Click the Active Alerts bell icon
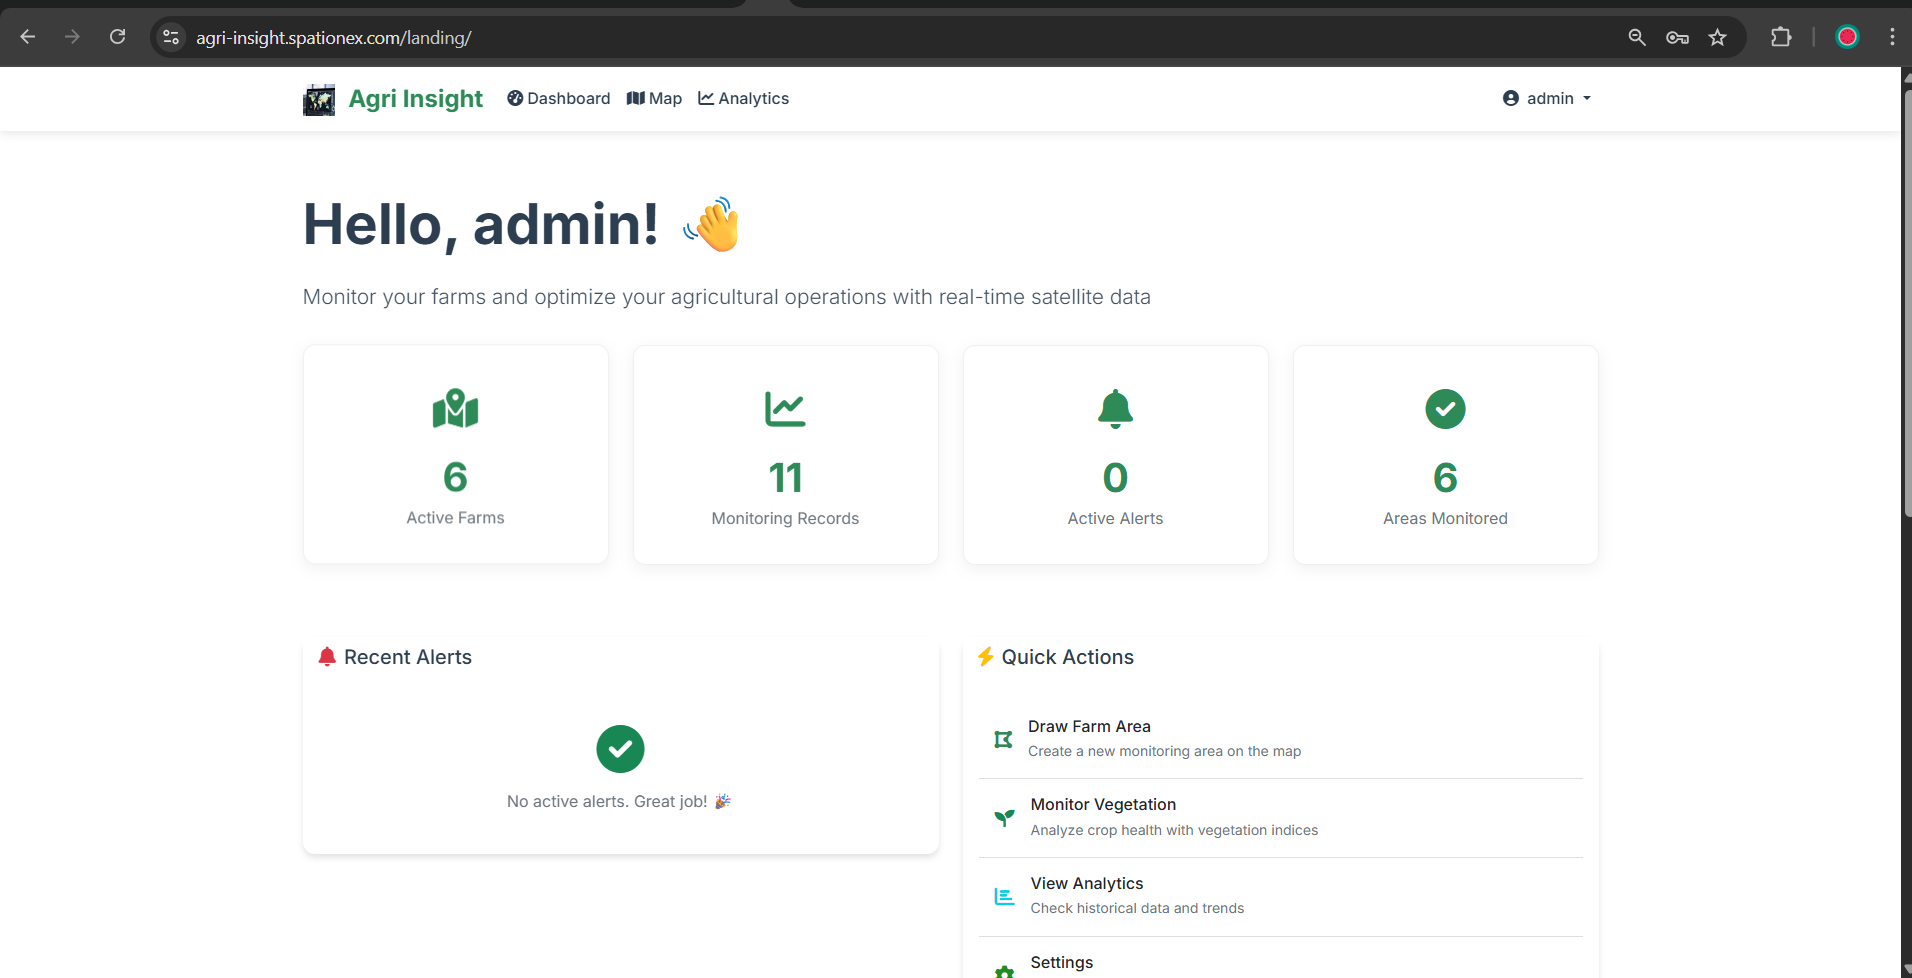Screen dimensions: 1912x978 pos(1115,409)
